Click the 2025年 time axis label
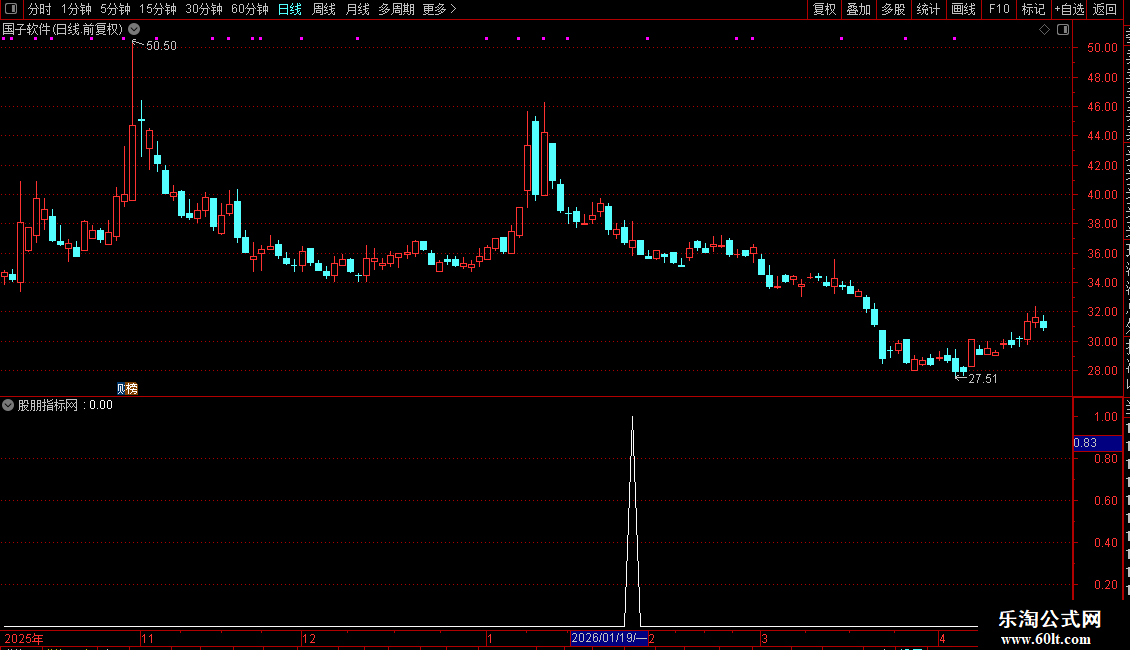The height and width of the screenshot is (650, 1130). coord(24,638)
